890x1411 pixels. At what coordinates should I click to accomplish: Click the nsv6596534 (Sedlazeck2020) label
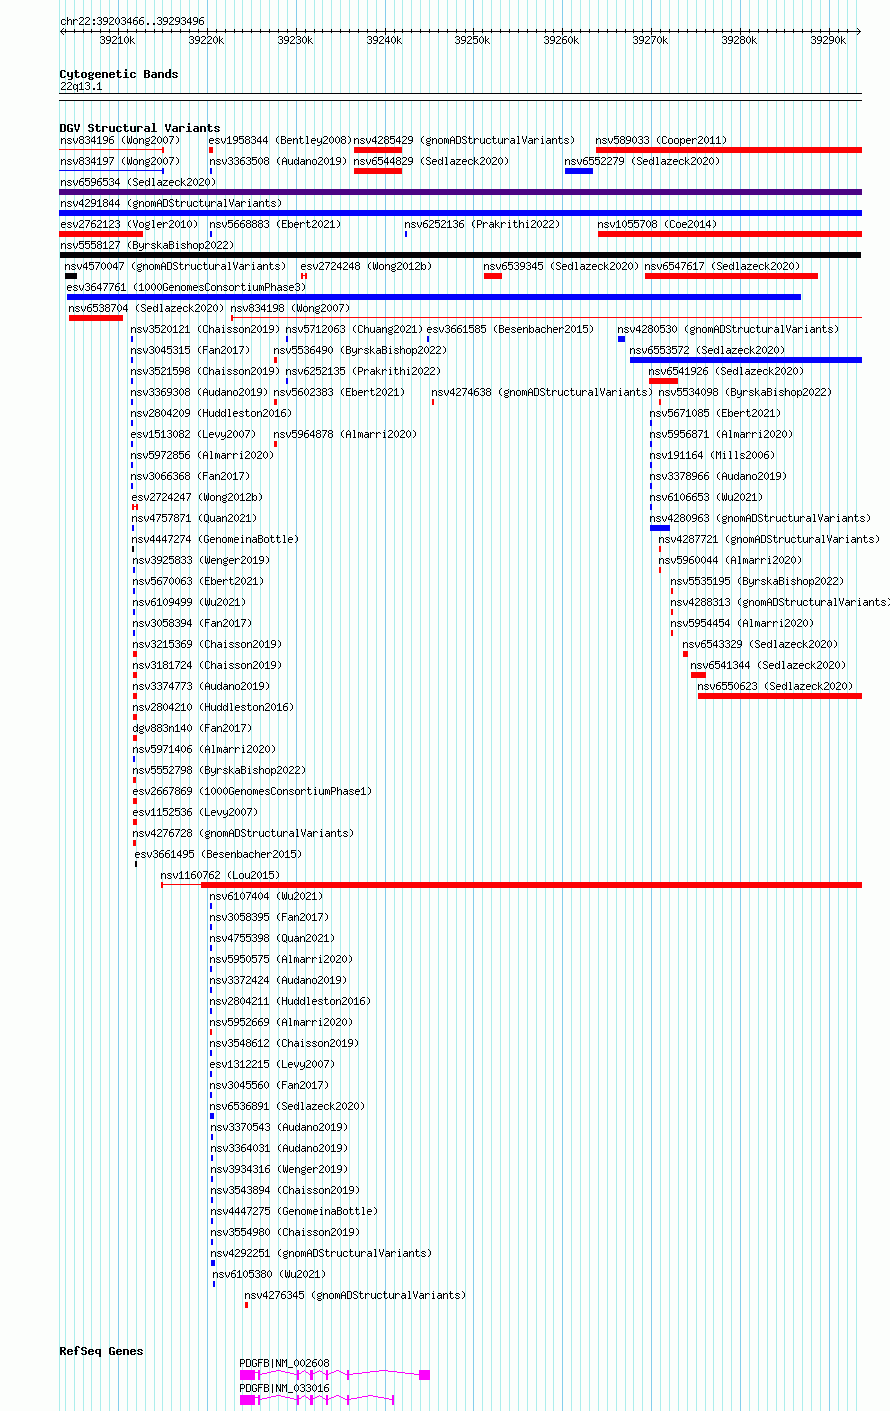coord(138,182)
